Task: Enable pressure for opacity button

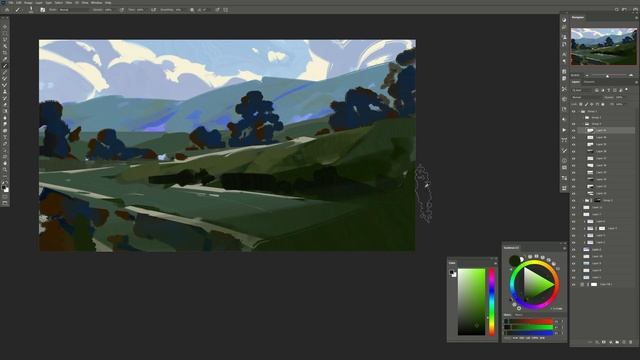Action: [x=122, y=10]
